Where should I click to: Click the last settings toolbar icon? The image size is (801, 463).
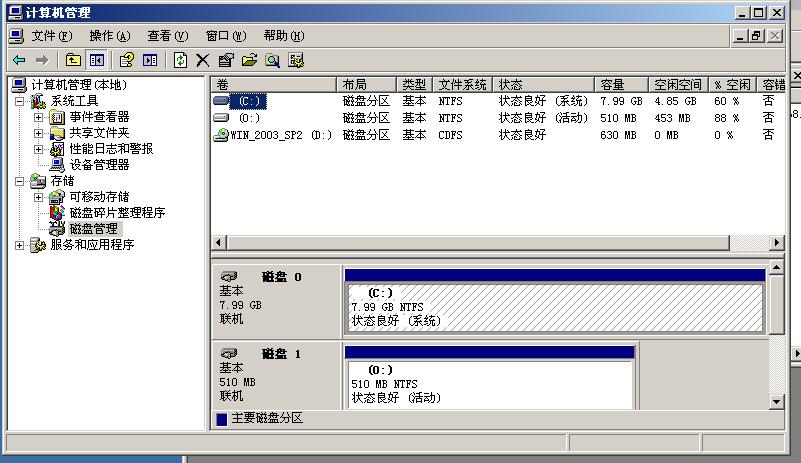(296, 60)
